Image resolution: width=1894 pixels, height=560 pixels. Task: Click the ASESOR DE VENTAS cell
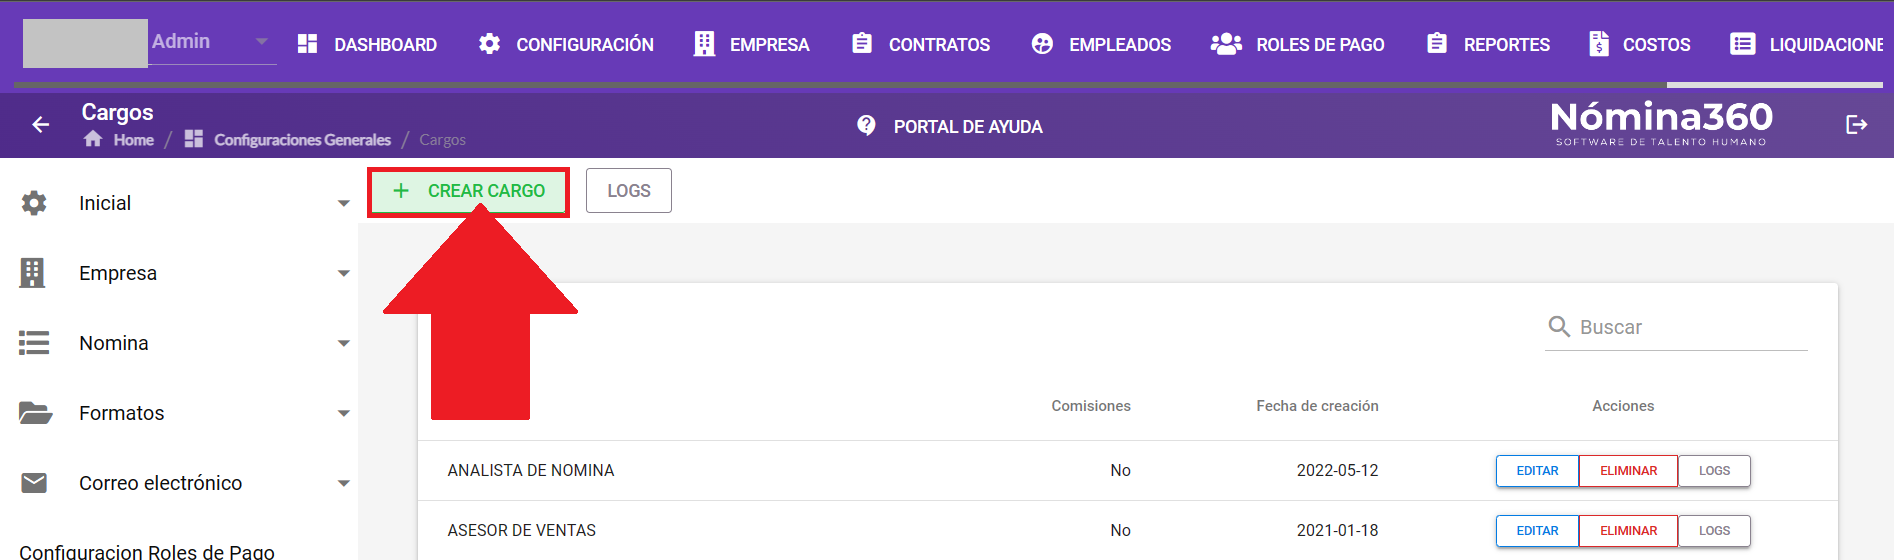pos(521,531)
